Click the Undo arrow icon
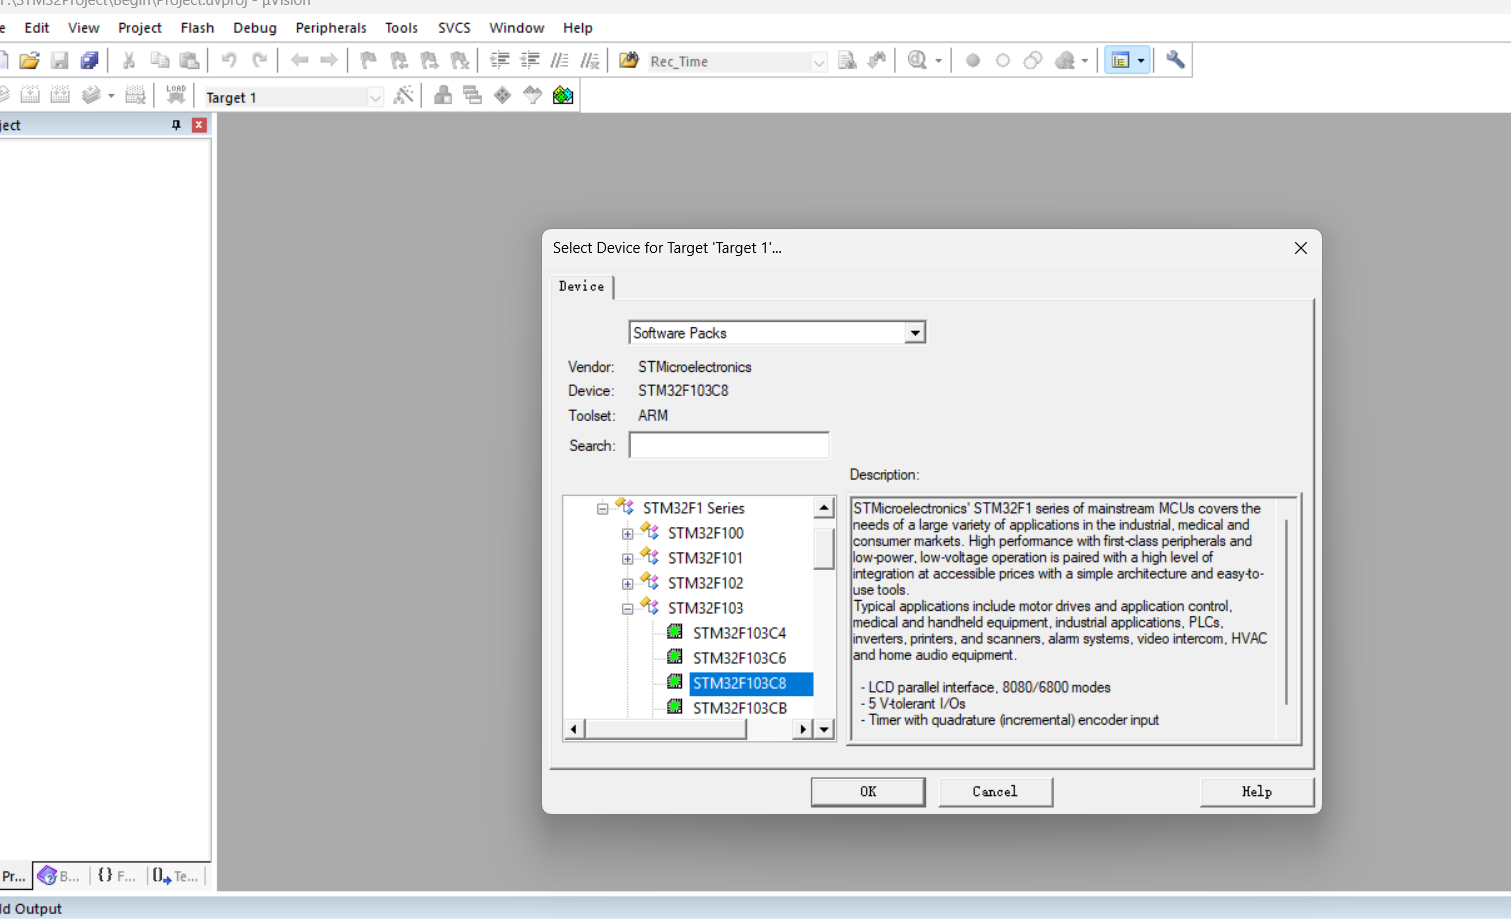 tap(229, 61)
